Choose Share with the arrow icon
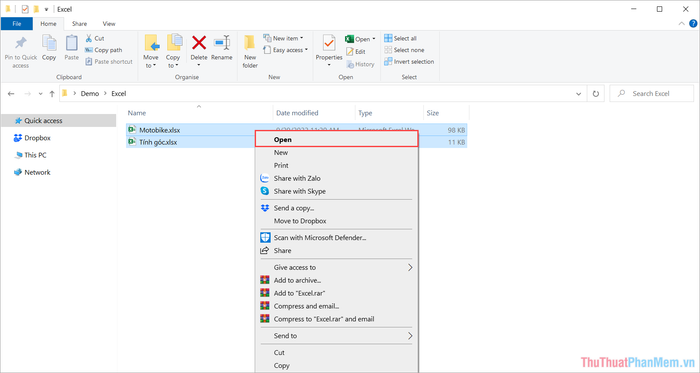700x373 pixels. coord(337,251)
